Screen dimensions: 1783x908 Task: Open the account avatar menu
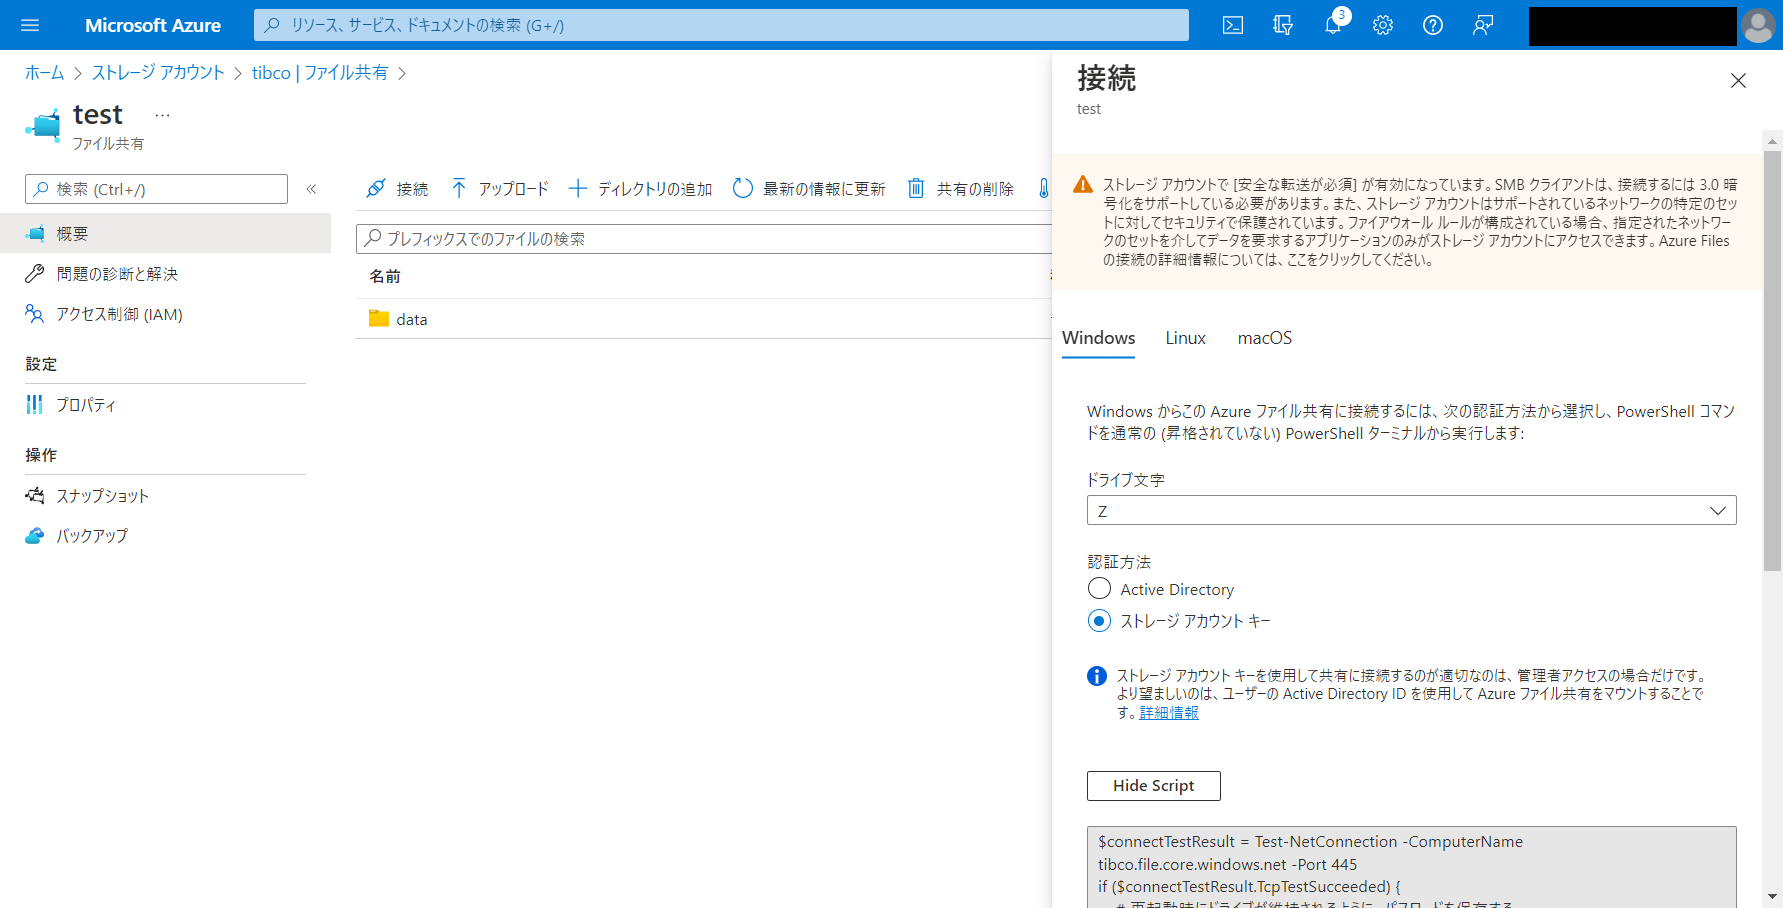pos(1758,25)
